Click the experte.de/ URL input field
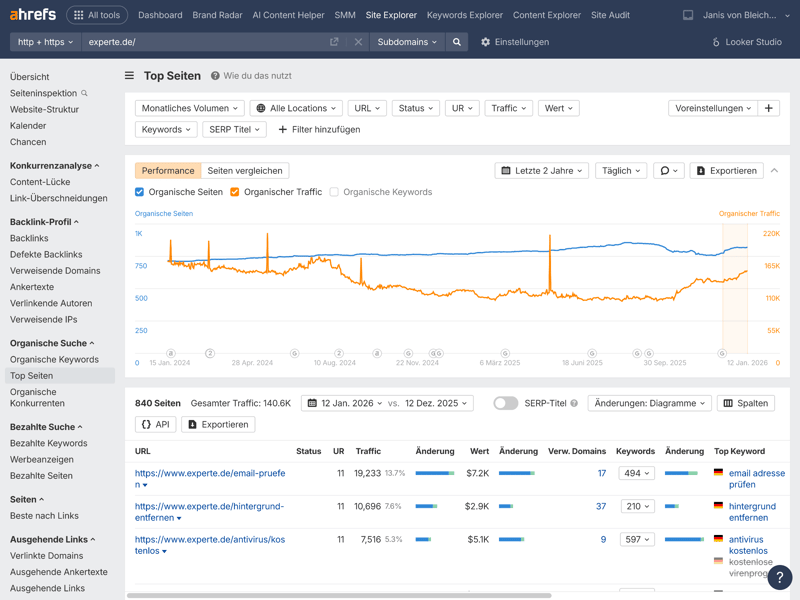 pos(200,42)
